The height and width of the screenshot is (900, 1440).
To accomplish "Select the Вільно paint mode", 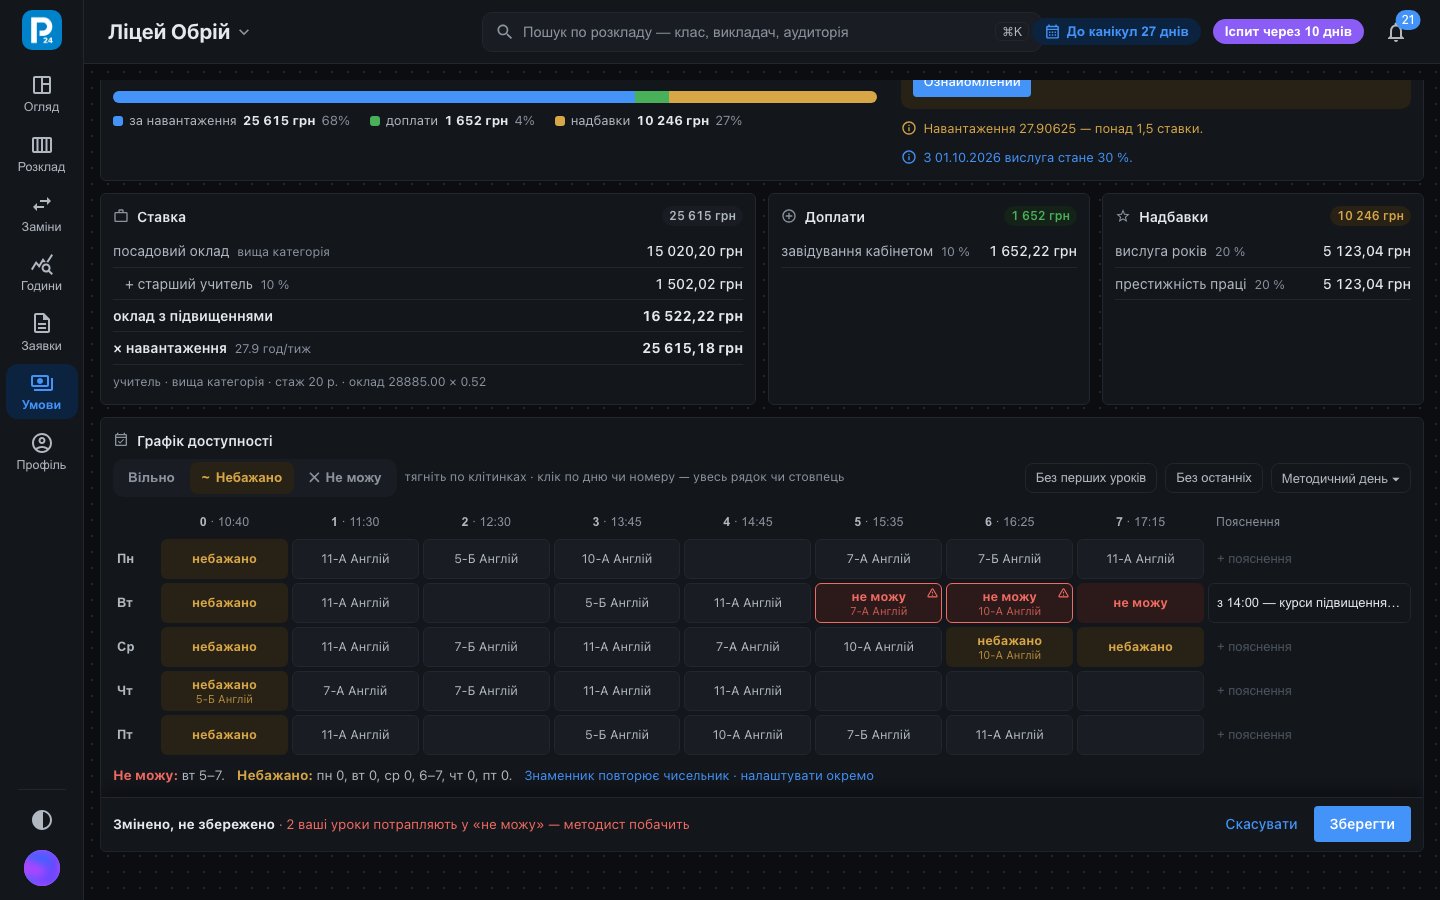I will (x=151, y=478).
